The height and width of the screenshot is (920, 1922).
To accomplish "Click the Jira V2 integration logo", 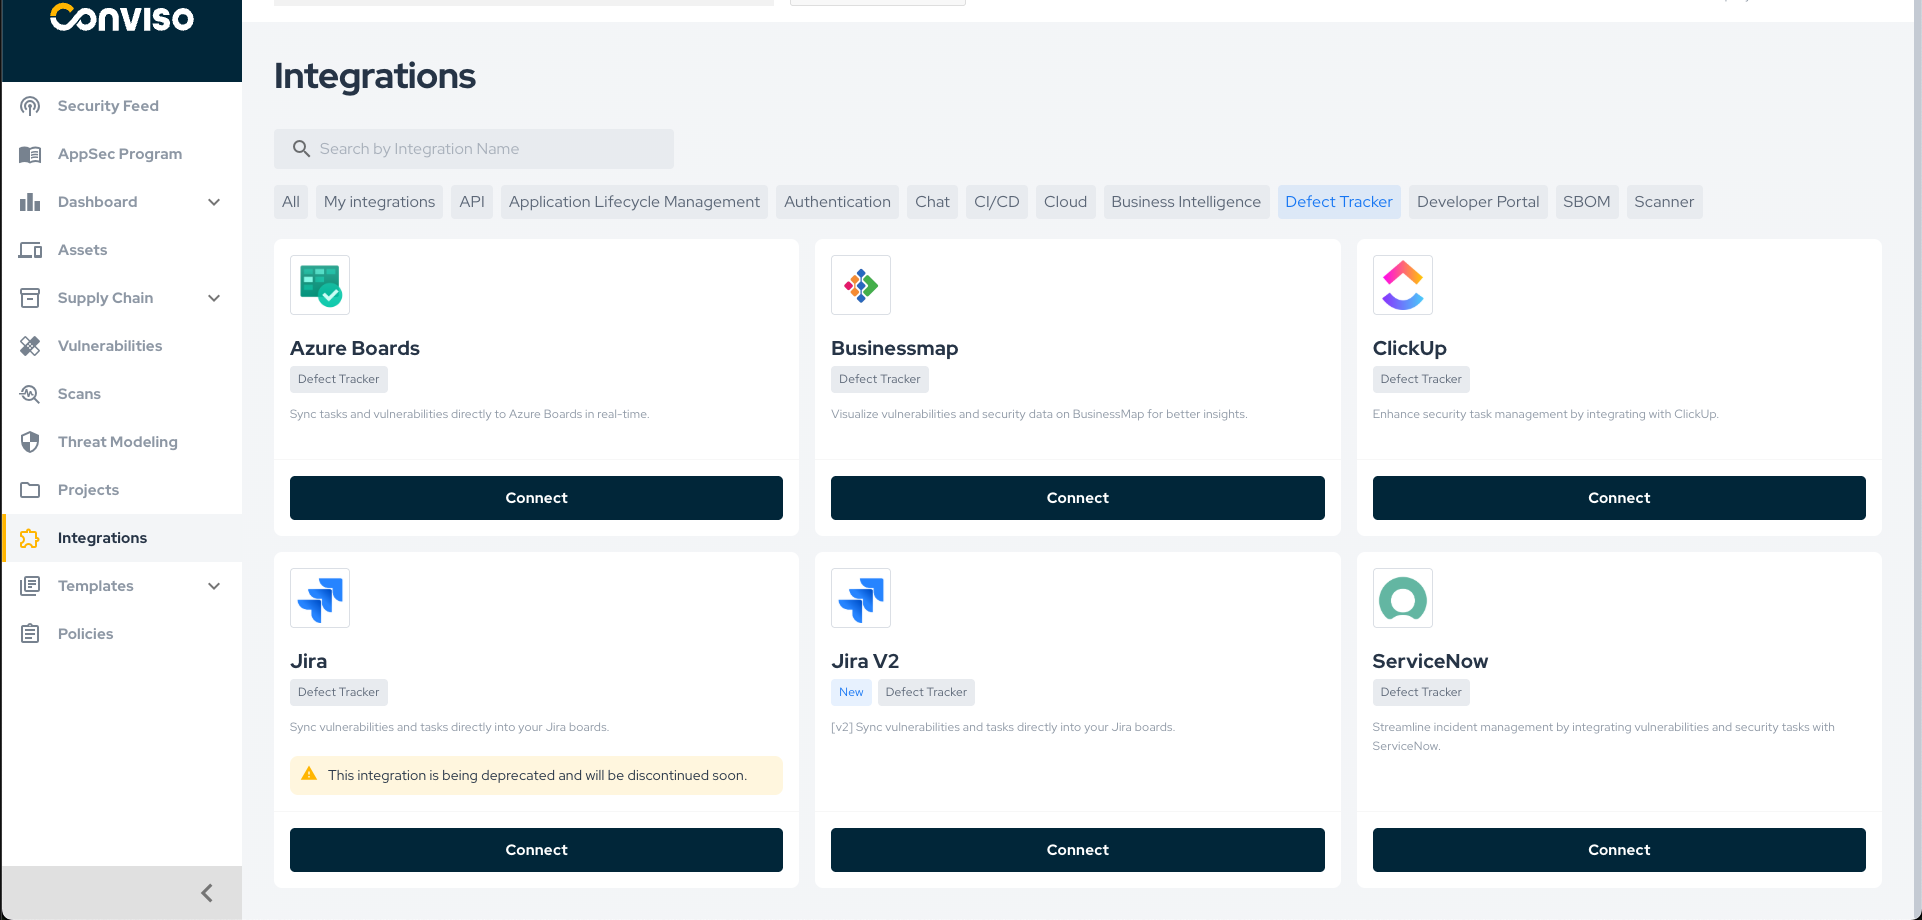I will pyautogui.click(x=860, y=597).
